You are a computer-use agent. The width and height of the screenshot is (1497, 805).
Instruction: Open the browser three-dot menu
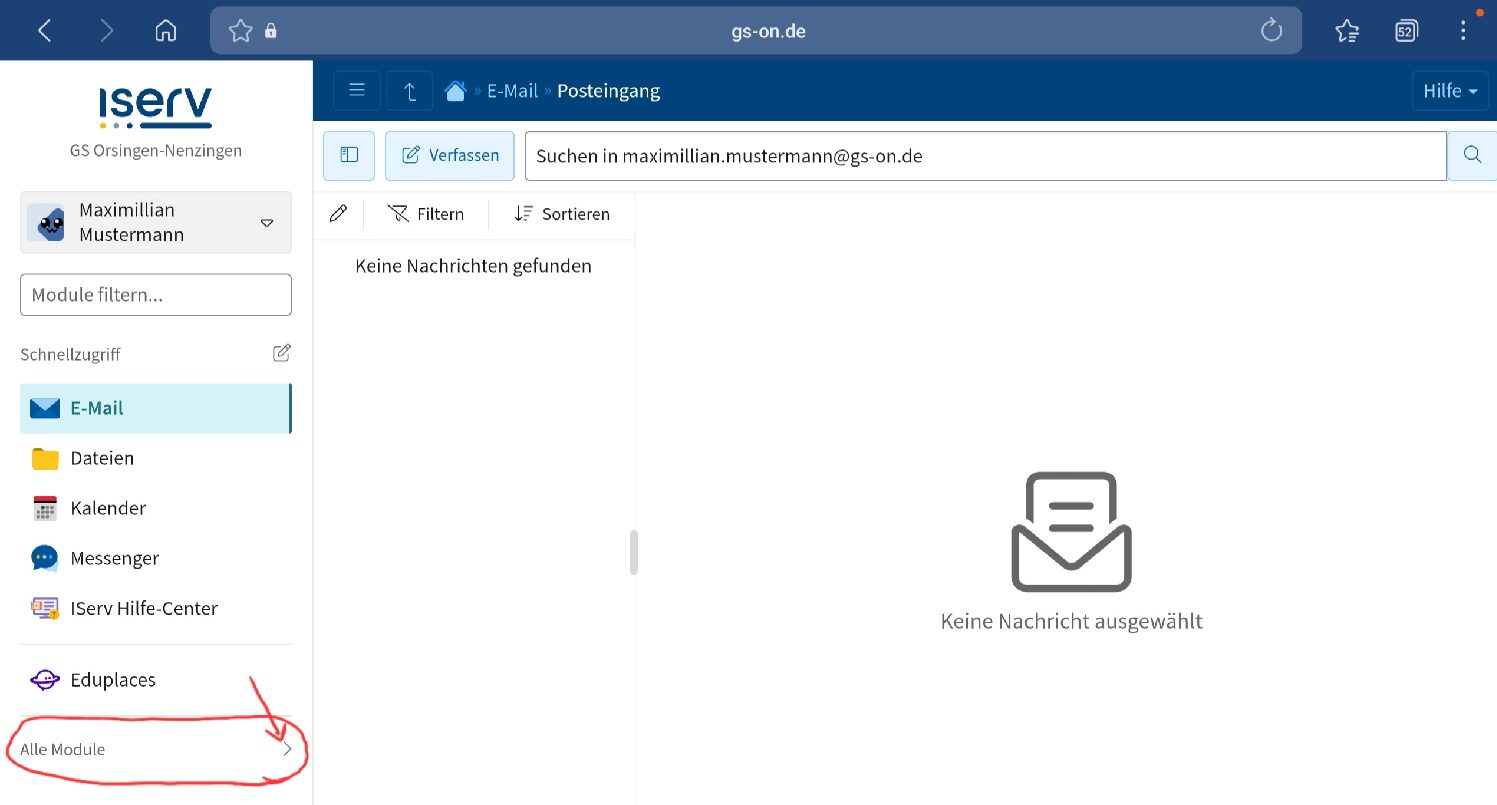click(1464, 31)
